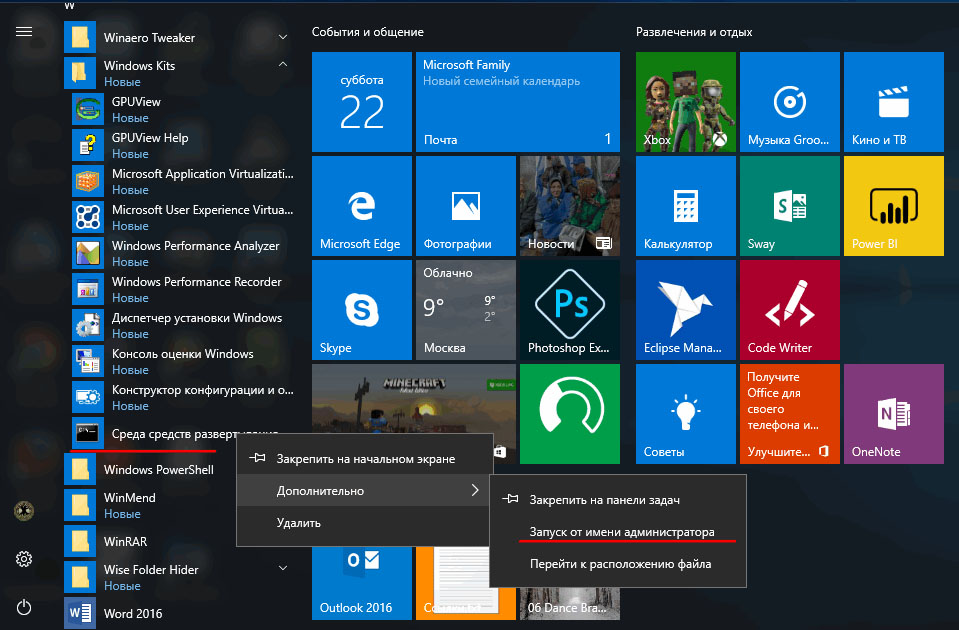Image resolution: width=959 pixels, height=630 pixels.
Task: Open the hamburger menu at top left
Action: click(24, 31)
